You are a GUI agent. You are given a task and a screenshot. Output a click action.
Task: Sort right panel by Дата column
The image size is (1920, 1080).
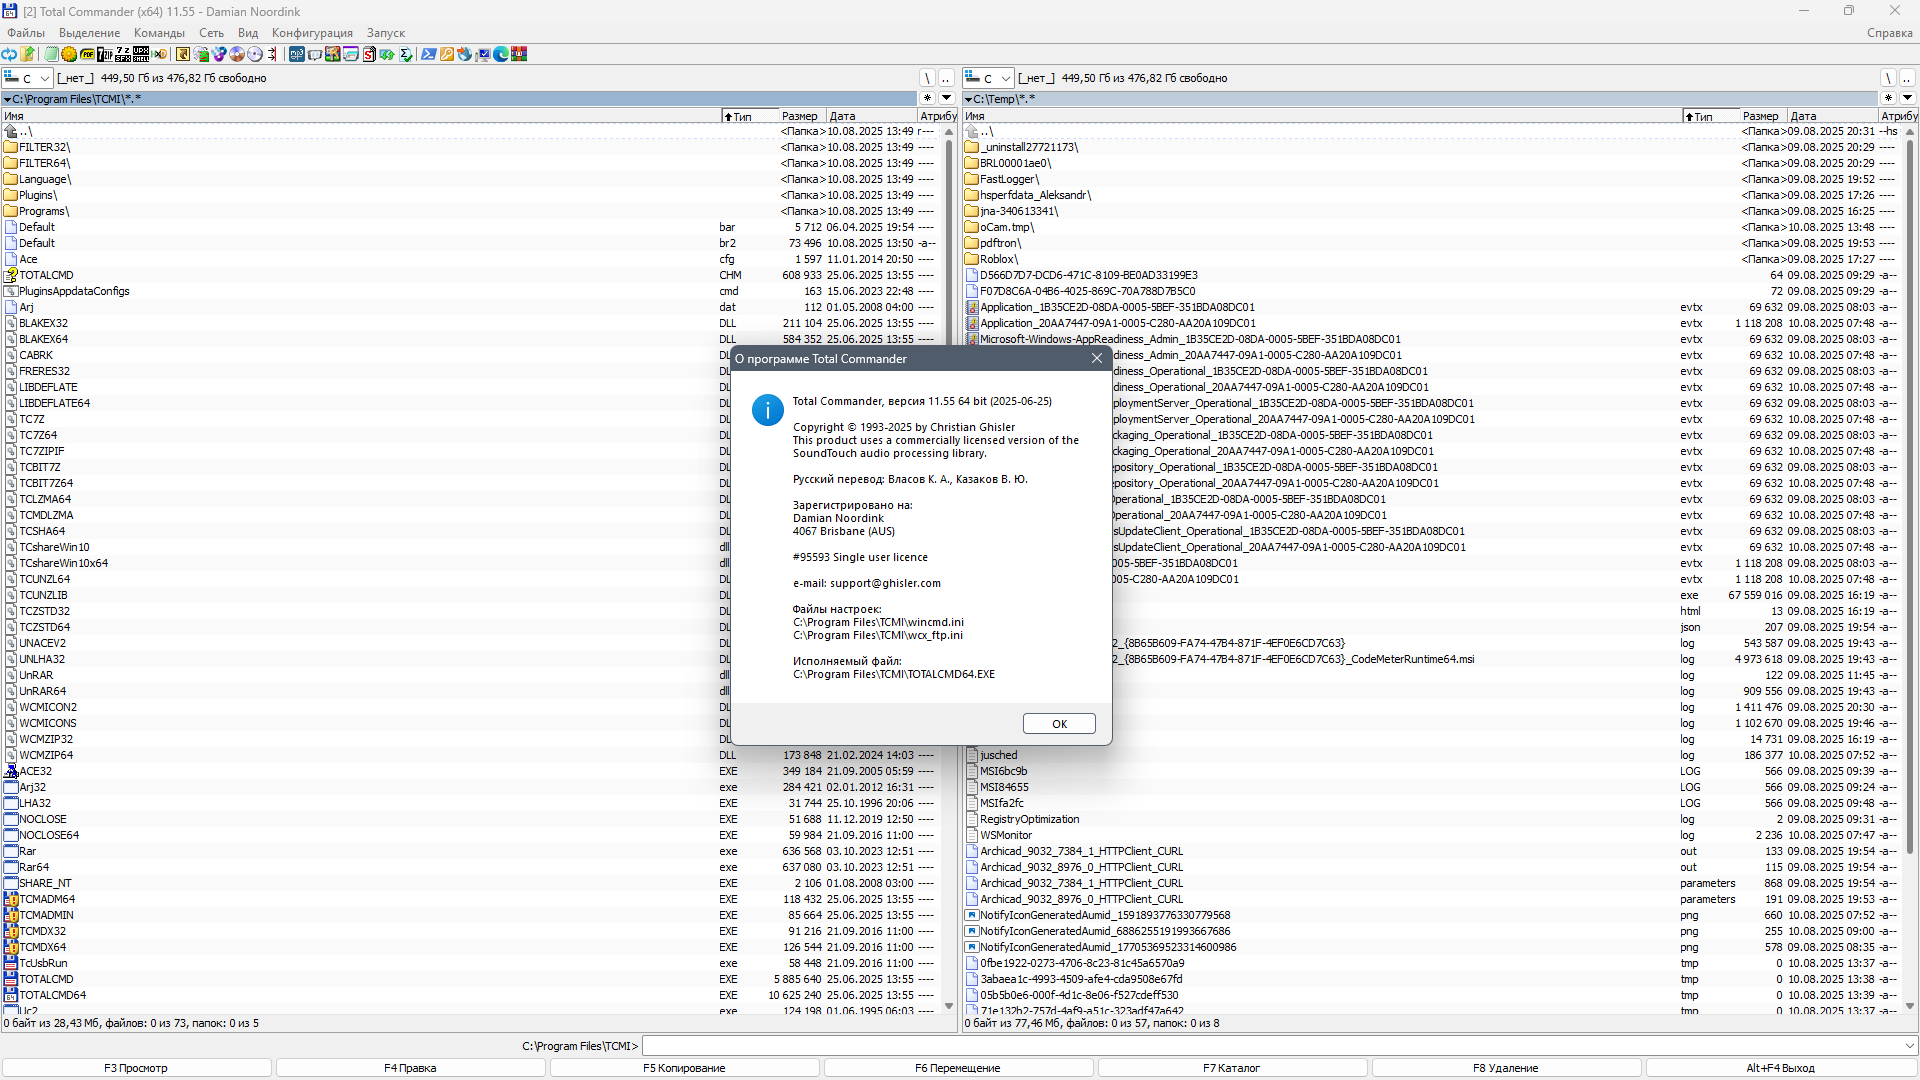(1832, 116)
